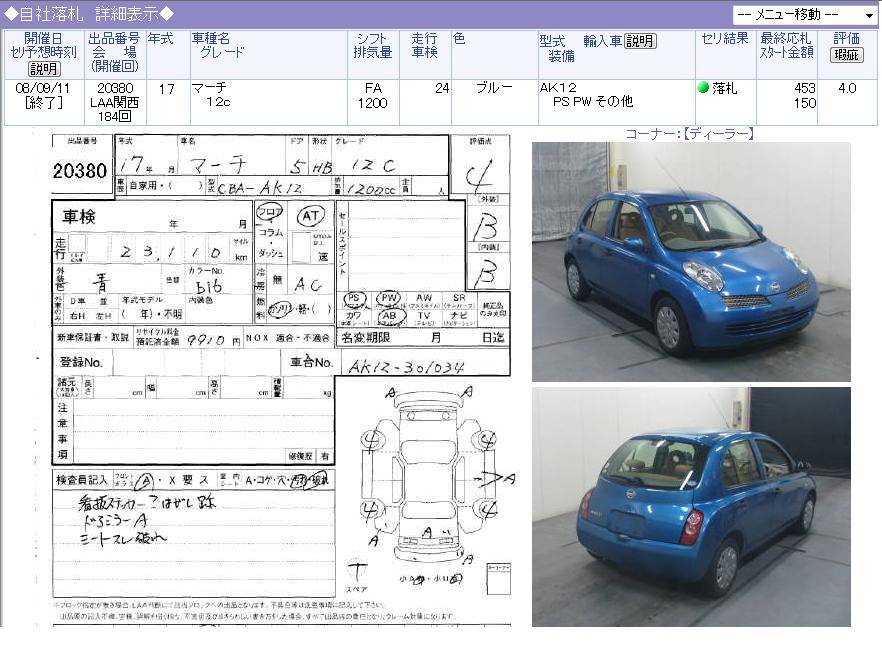Click the 12c grade text

pyautogui.click(x=218, y=102)
